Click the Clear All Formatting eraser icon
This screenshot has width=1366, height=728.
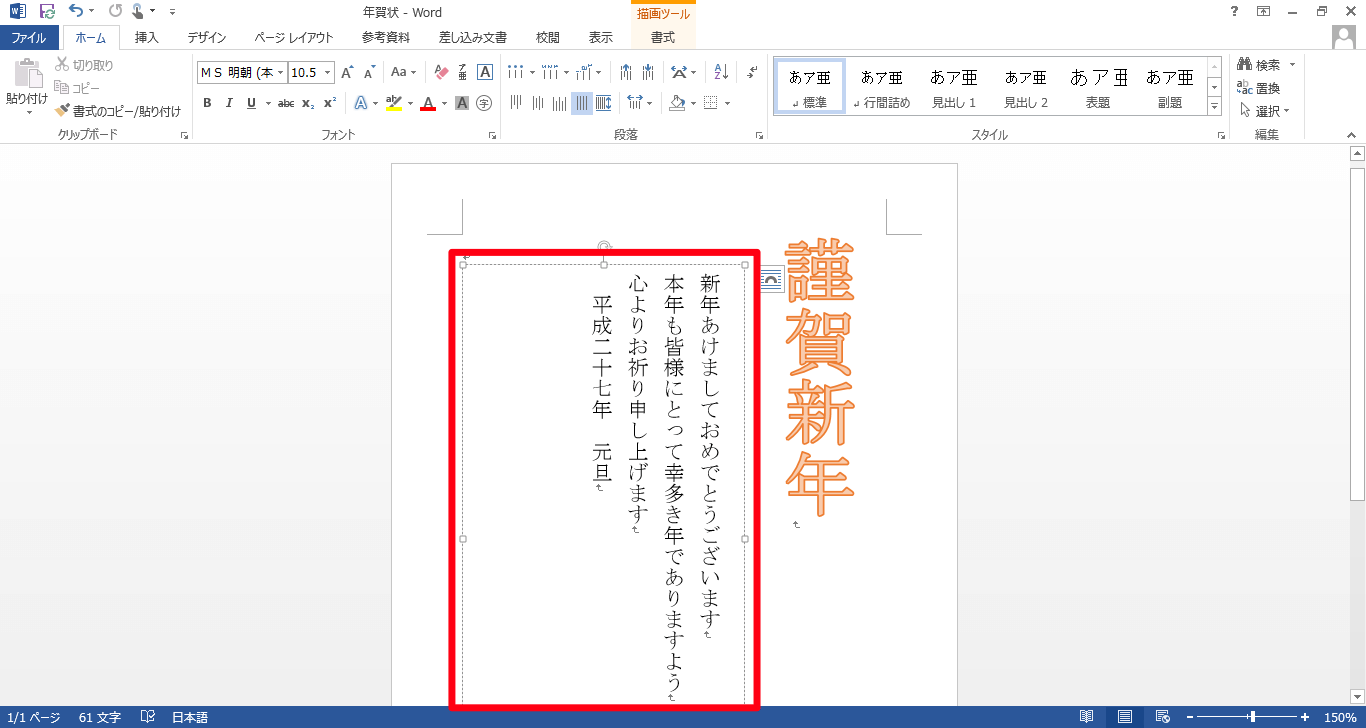(442, 72)
